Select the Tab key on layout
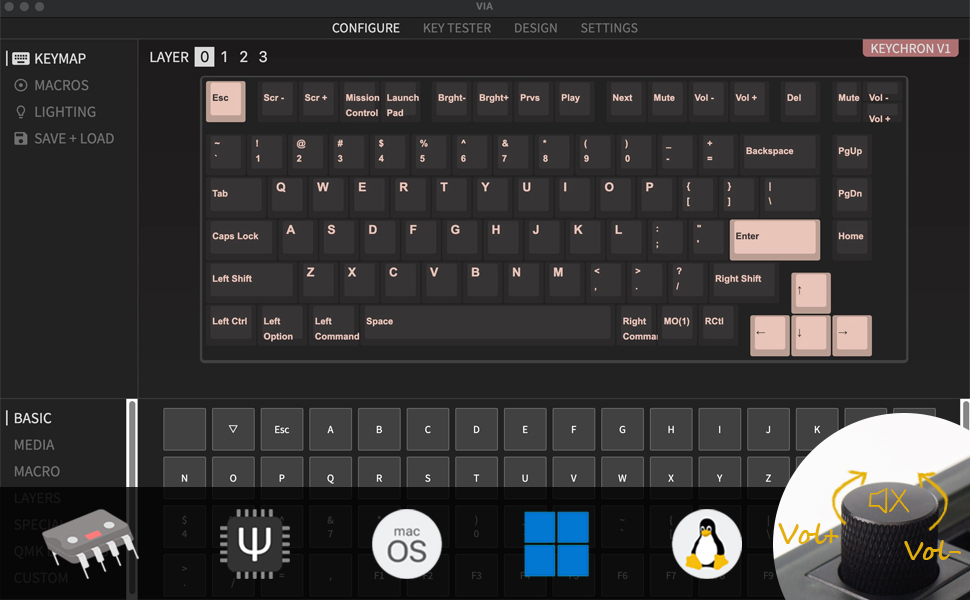The image size is (970, 600). (x=236, y=195)
